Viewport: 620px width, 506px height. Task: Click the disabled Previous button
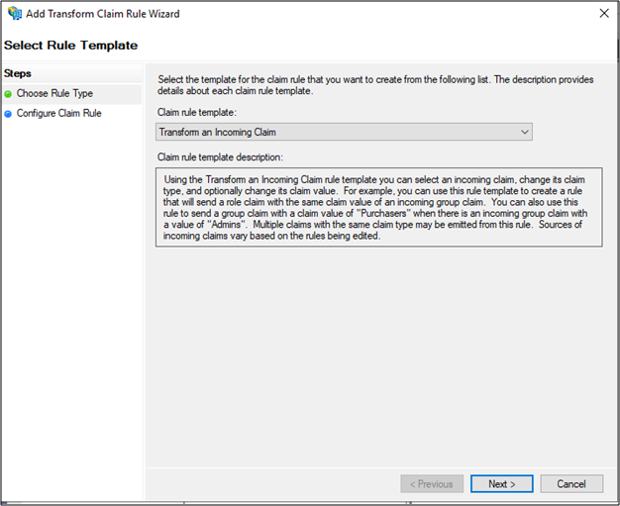click(431, 484)
